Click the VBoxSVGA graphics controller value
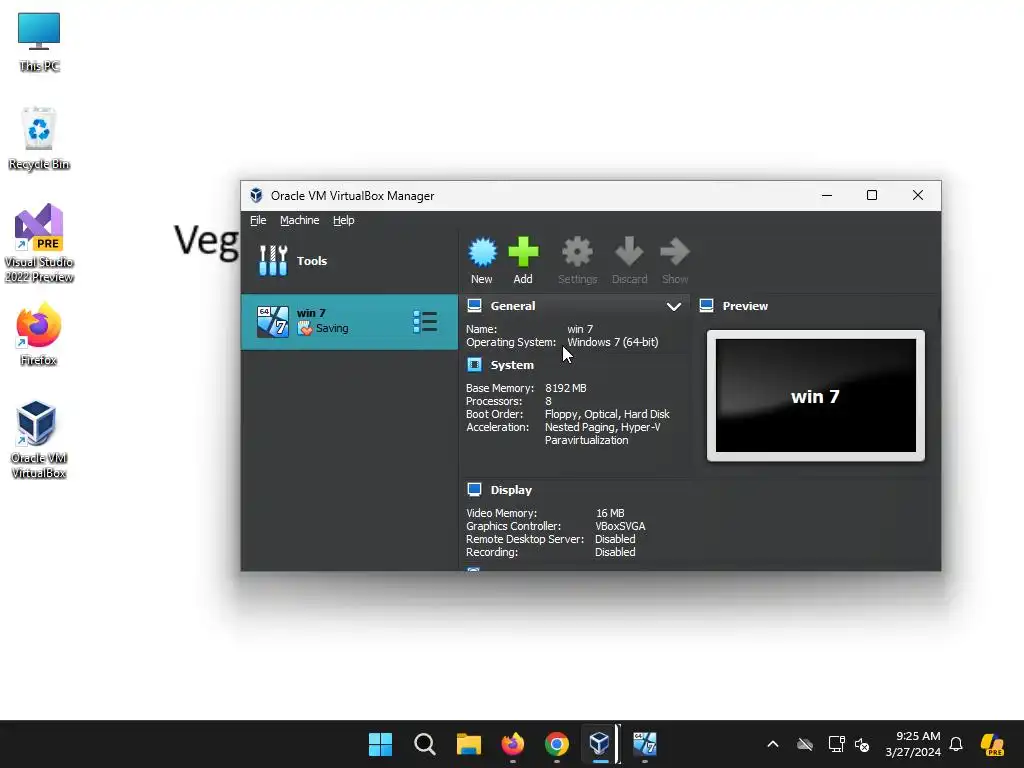The image size is (1024, 768). tap(620, 526)
